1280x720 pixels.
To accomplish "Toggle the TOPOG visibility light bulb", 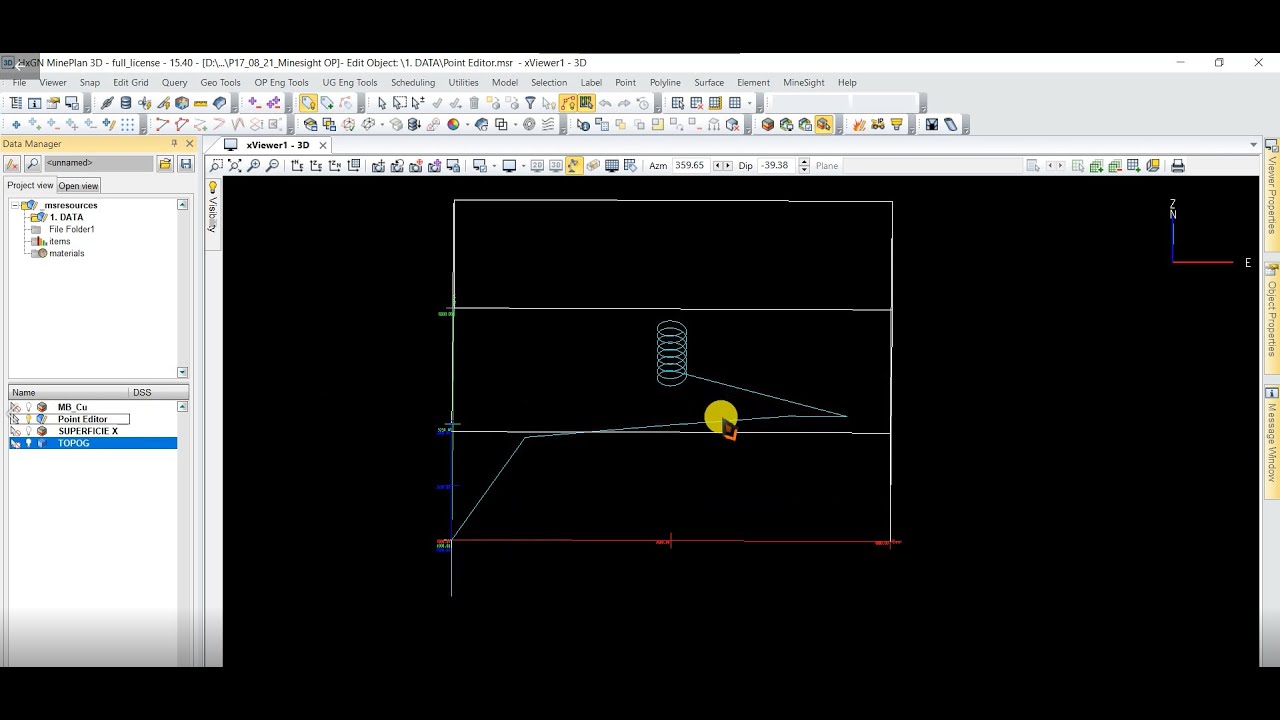I will coord(28,443).
